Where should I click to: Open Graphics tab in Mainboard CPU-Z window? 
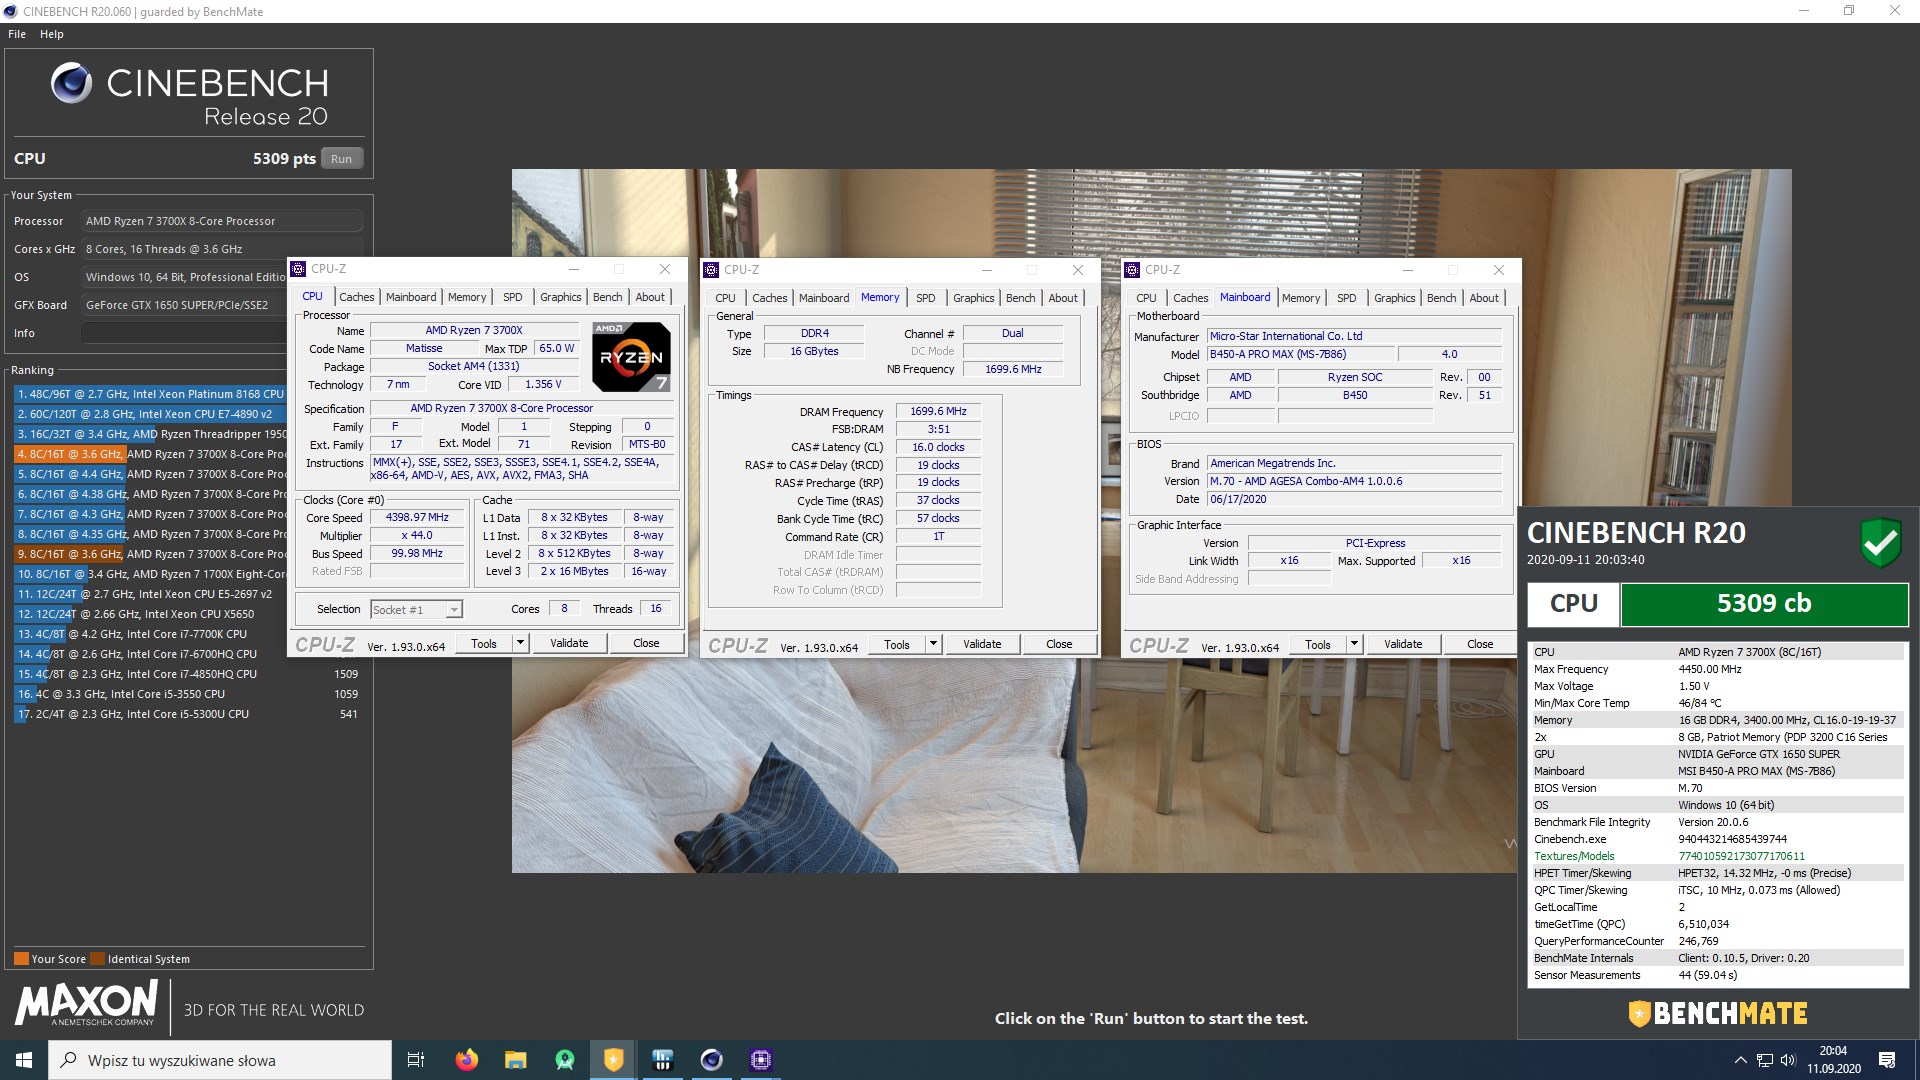[1394, 298]
